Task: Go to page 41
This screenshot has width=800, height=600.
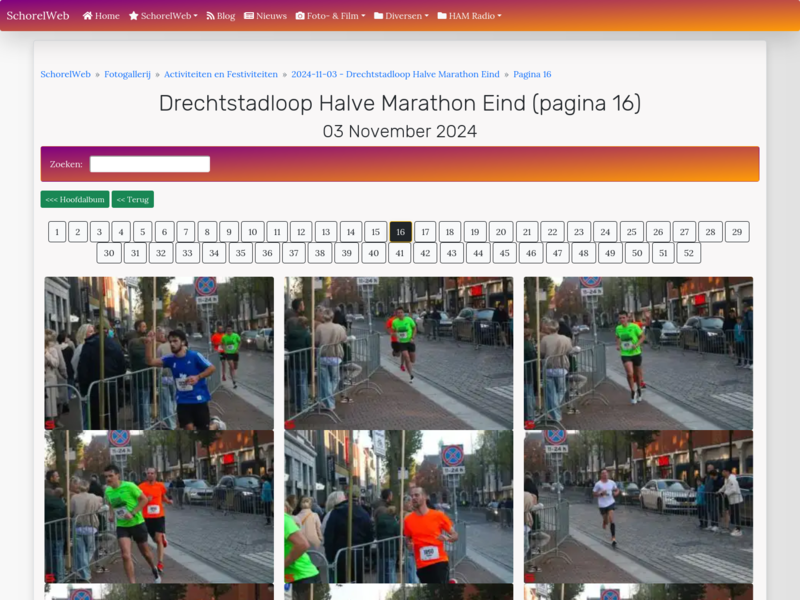Action: pos(399,253)
